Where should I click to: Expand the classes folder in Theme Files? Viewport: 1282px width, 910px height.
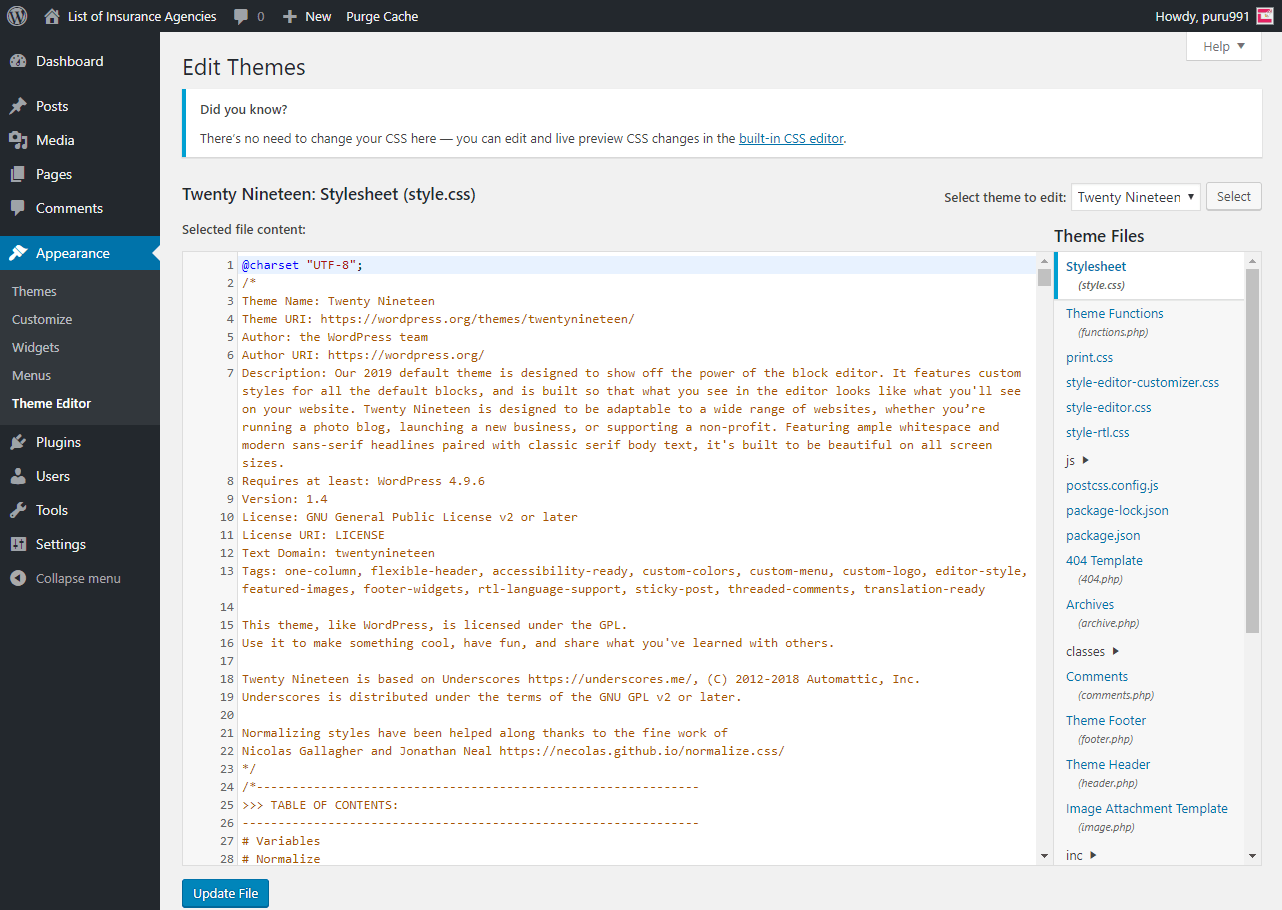[x=1092, y=651]
